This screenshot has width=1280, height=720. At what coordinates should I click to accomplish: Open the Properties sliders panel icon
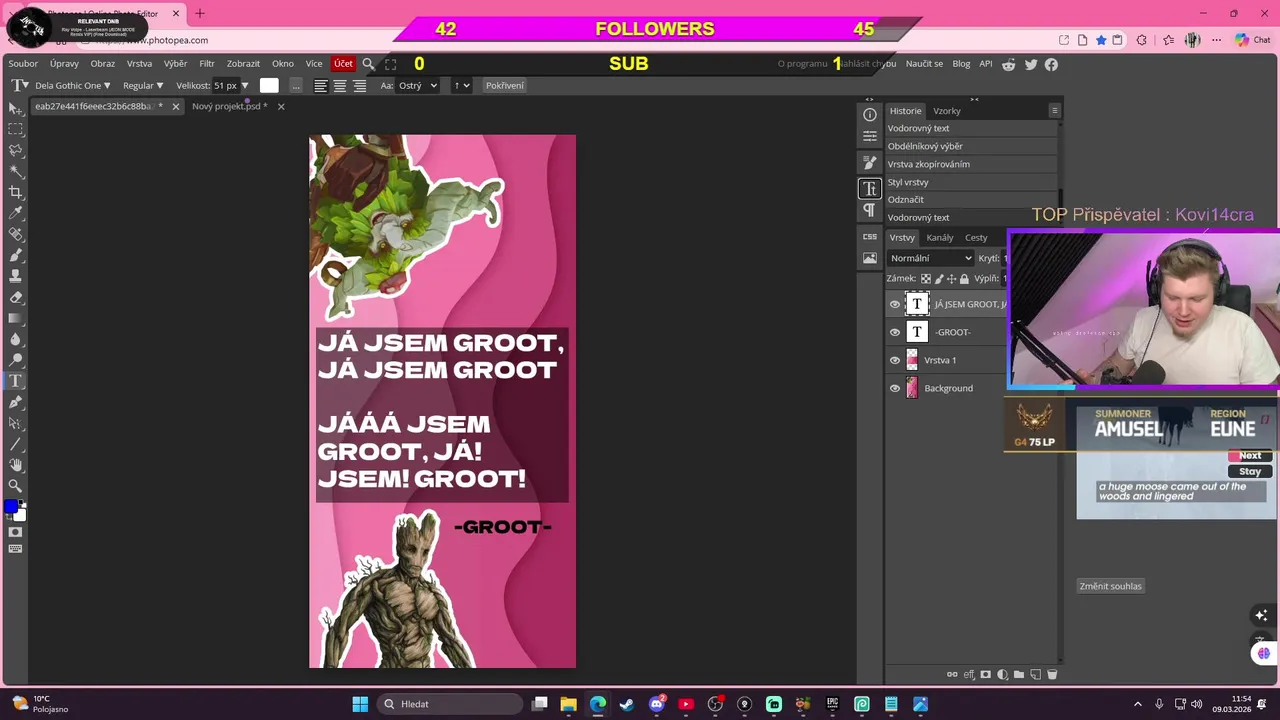[x=870, y=136]
